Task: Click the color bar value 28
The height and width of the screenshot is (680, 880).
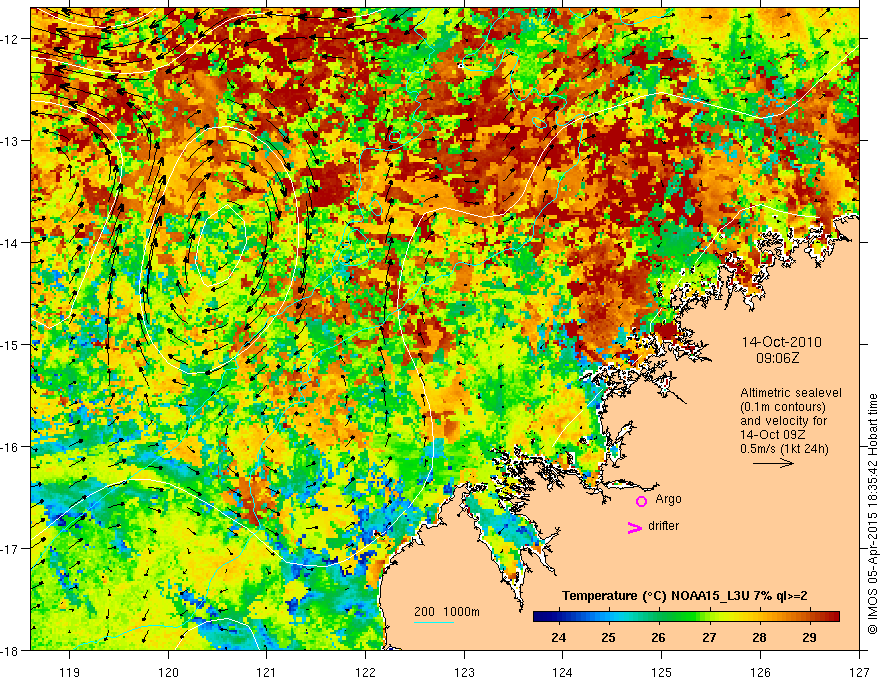Action: [x=759, y=638]
